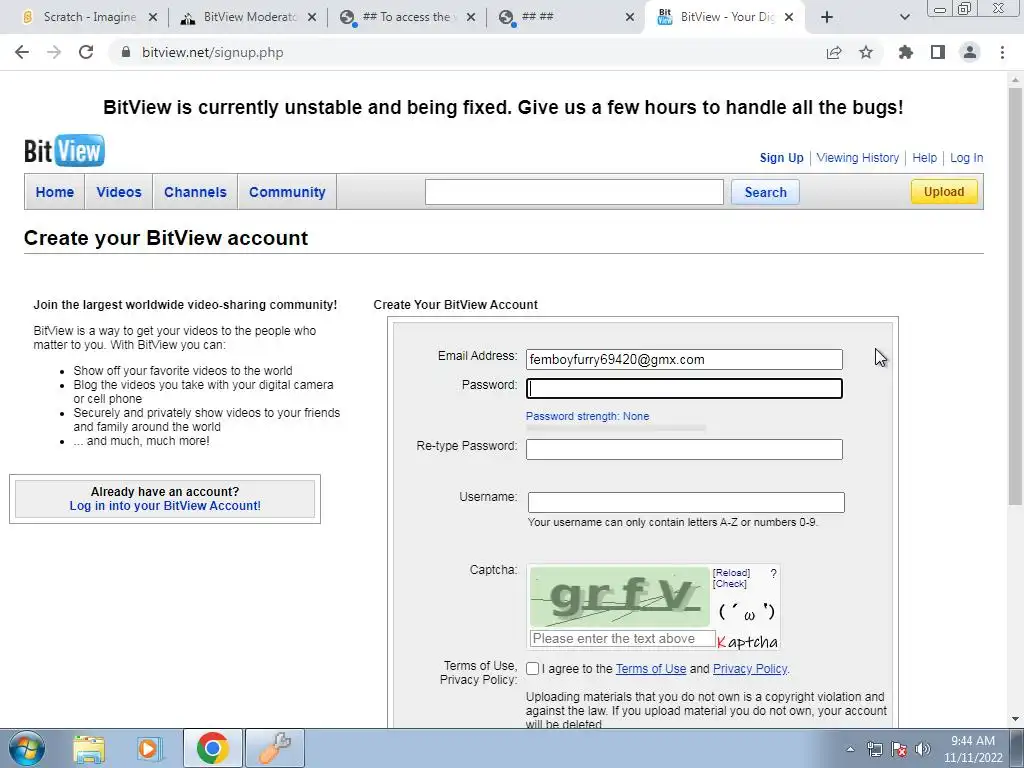
Task: Click the captcha text entry box
Action: click(x=622, y=639)
